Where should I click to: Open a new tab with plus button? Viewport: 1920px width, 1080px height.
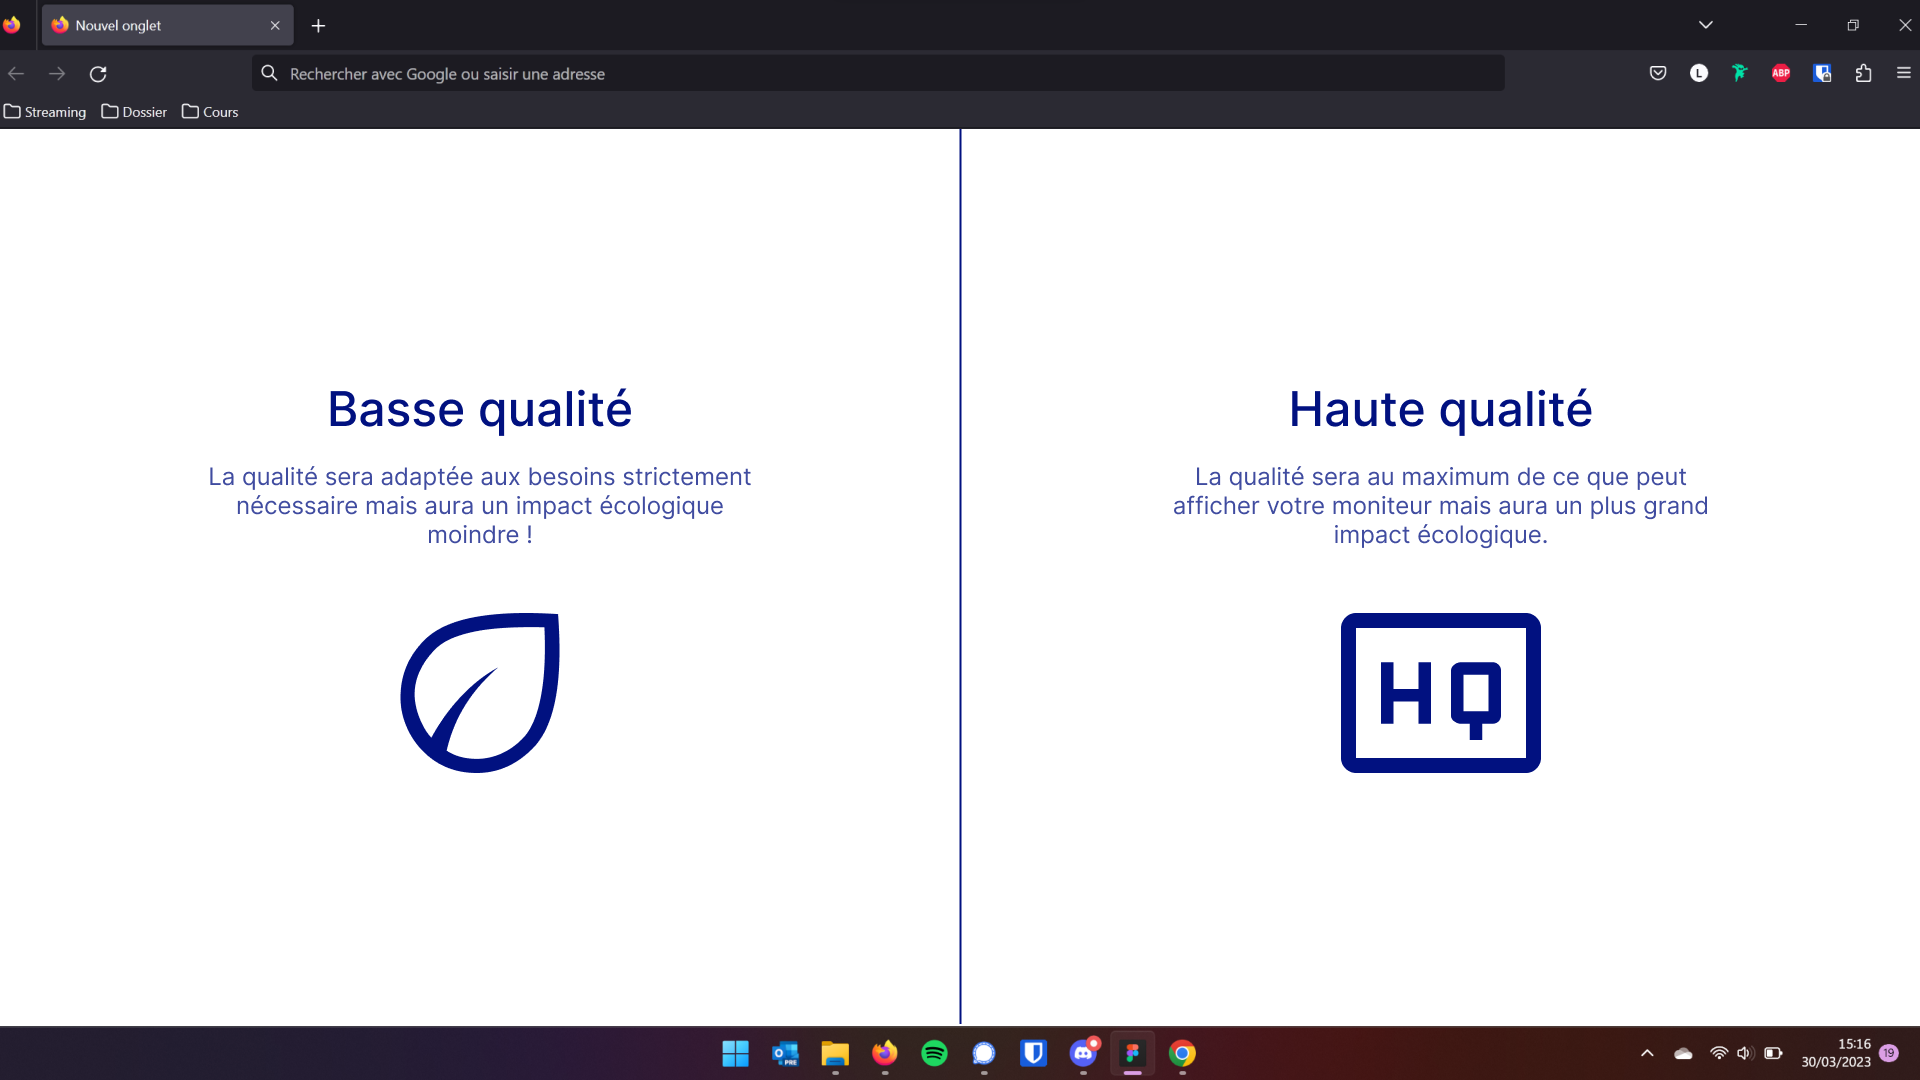[x=318, y=26]
